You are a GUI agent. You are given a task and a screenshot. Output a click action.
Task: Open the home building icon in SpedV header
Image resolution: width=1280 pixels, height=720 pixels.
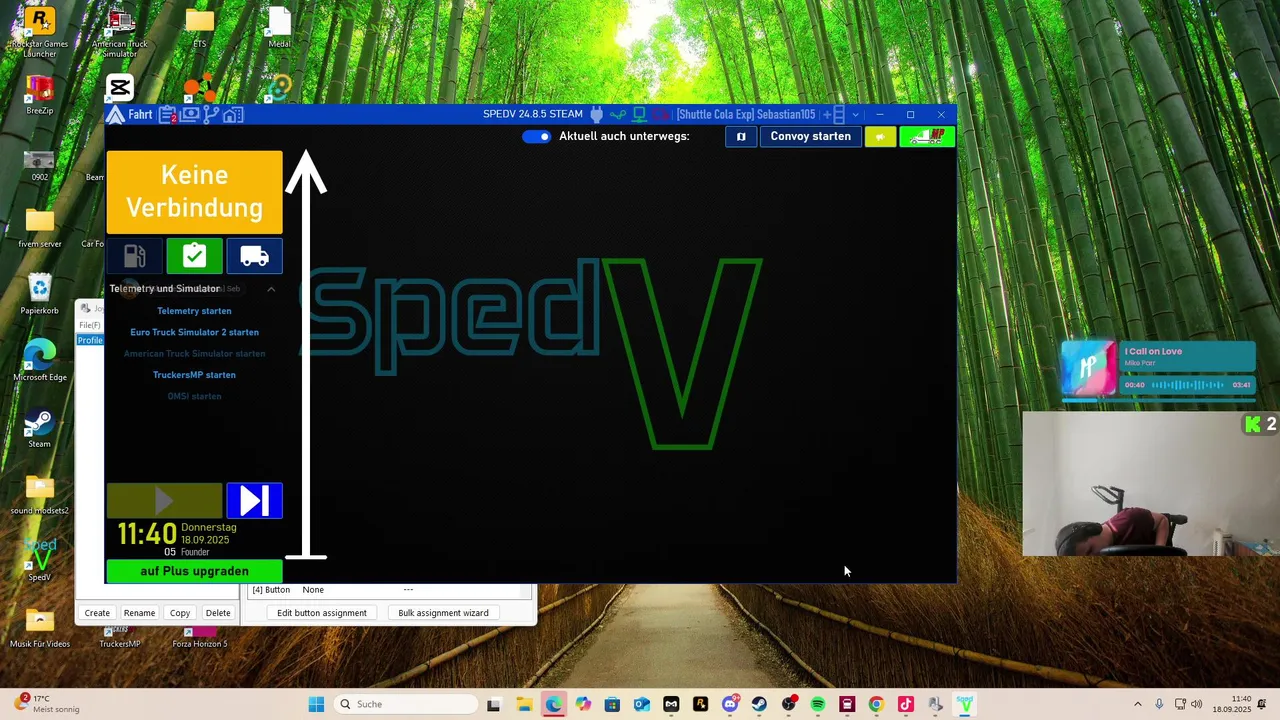[x=233, y=115]
